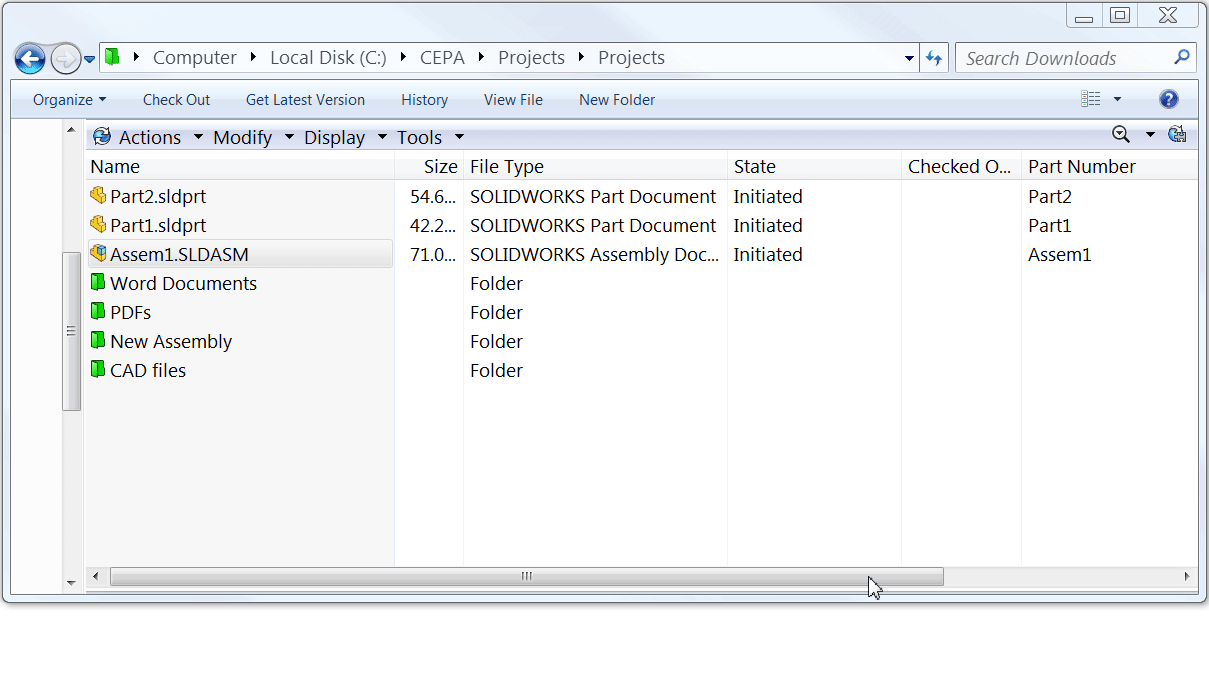Refresh the folder view with refresh button
This screenshot has width=1209, height=687.
[x=934, y=58]
